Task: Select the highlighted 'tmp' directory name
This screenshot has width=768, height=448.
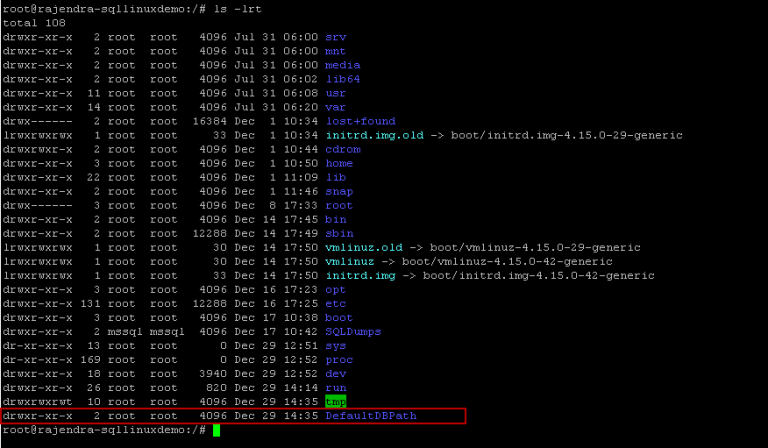Action: click(x=336, y=402)
